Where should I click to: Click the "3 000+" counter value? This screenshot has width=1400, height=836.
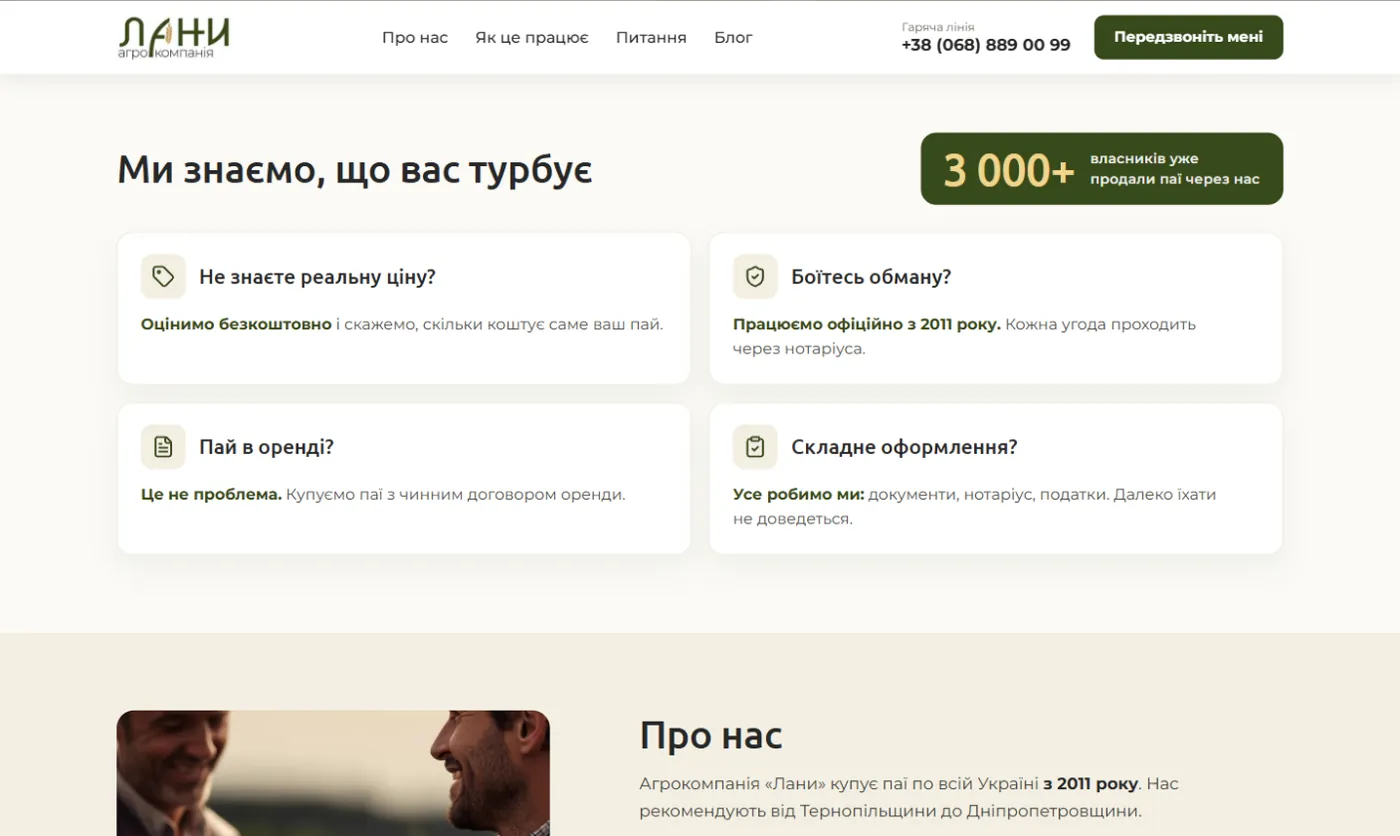pos(1009,170)
